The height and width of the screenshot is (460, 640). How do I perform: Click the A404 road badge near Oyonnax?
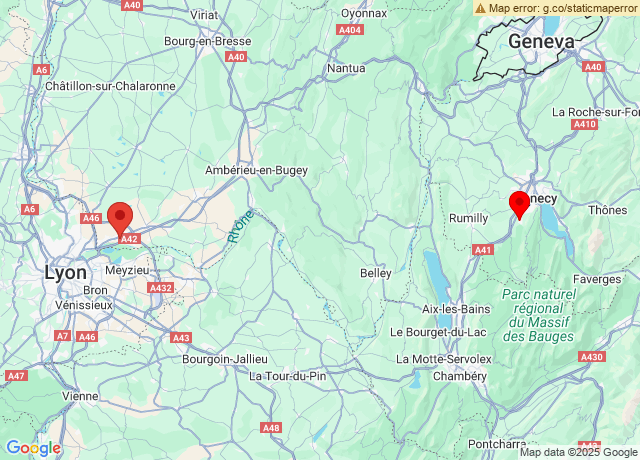pos(350,30)
